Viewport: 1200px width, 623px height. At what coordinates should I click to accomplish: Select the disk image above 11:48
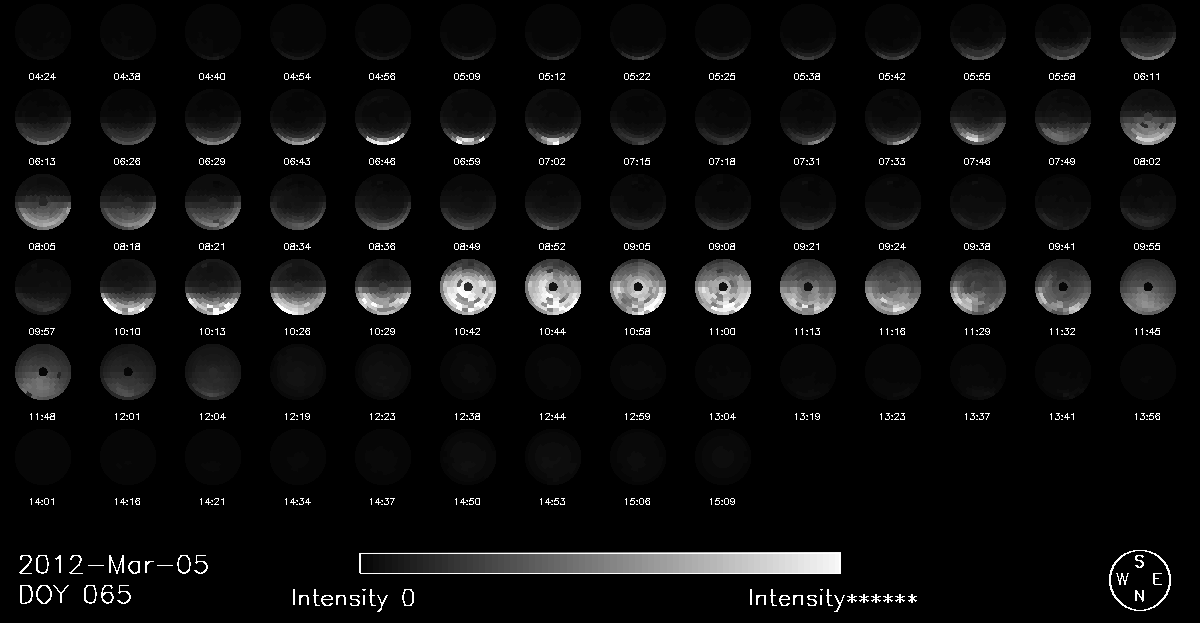(x=43, y=373)
